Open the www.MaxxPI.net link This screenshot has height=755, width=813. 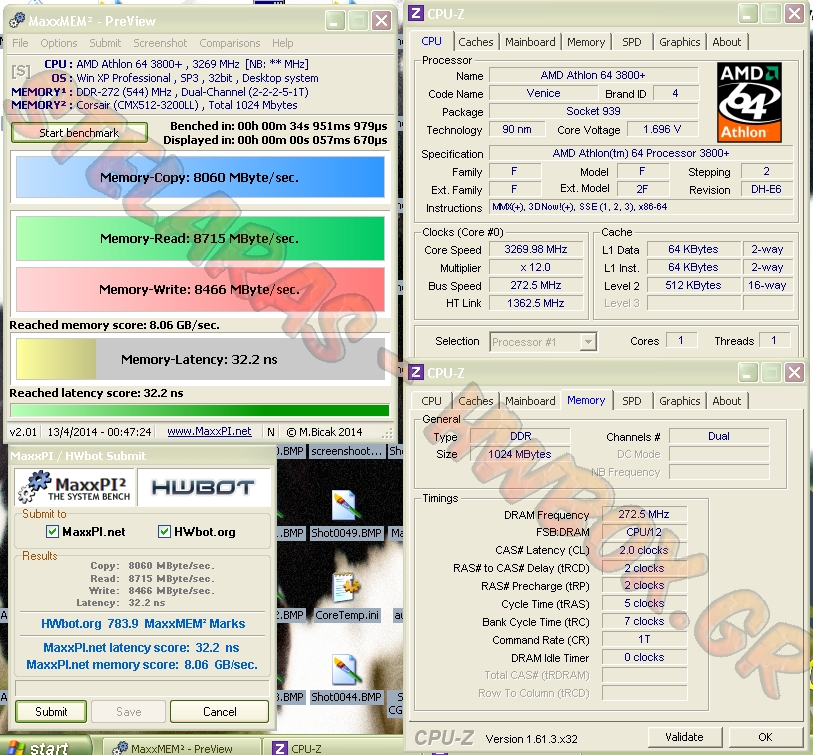pyautogui.click(x=209, y=431)
